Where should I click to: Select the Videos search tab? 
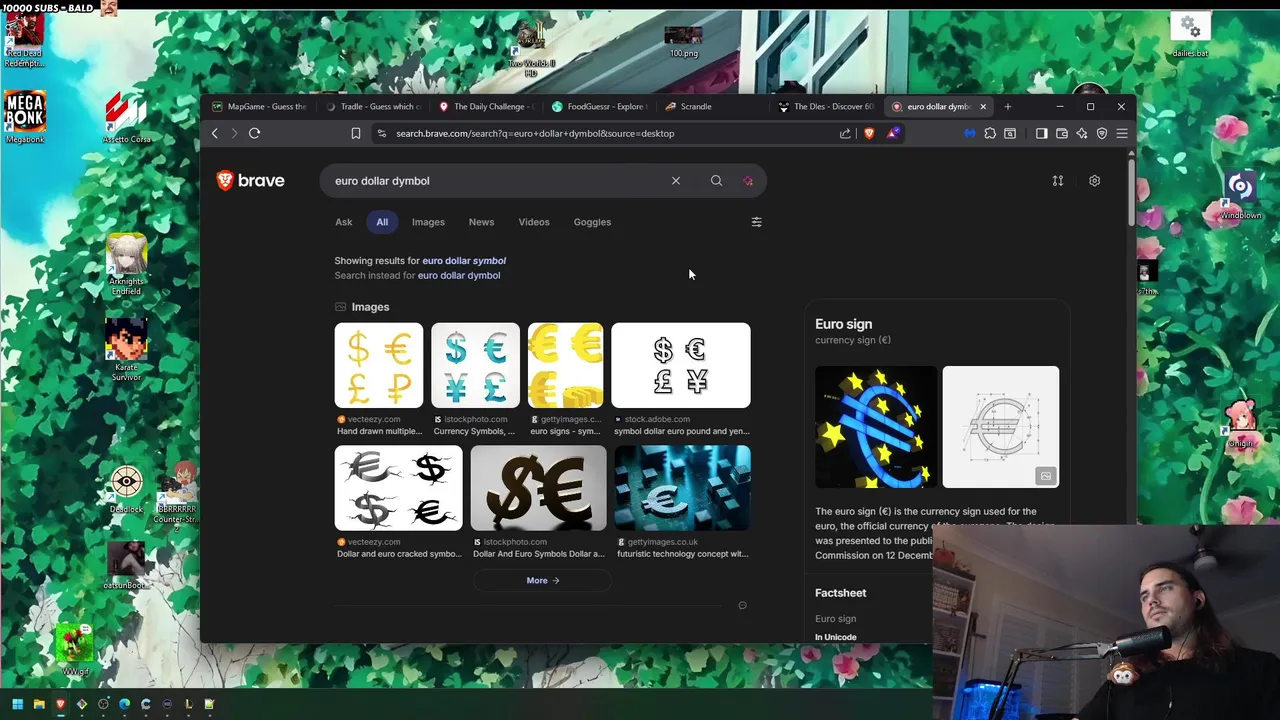coord(534,222)
